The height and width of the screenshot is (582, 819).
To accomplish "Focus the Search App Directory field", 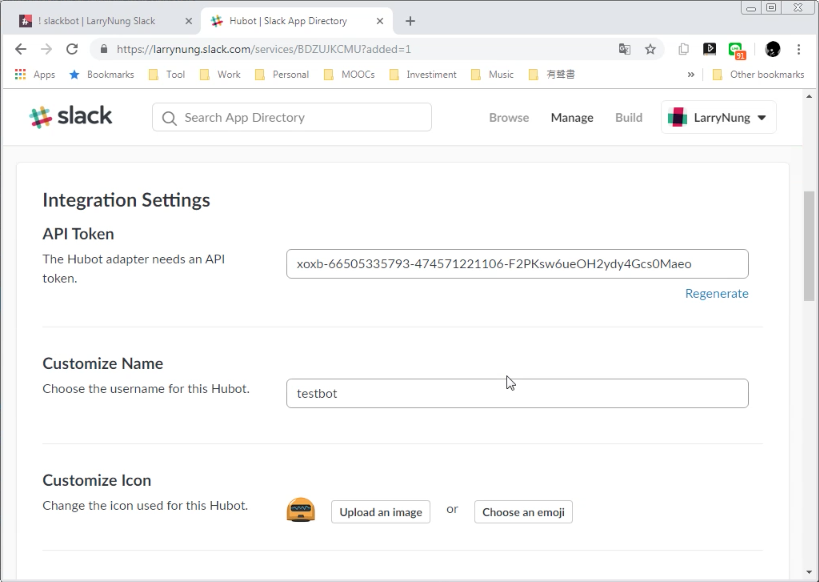I will pyautogui.click(x=292, y=118).
